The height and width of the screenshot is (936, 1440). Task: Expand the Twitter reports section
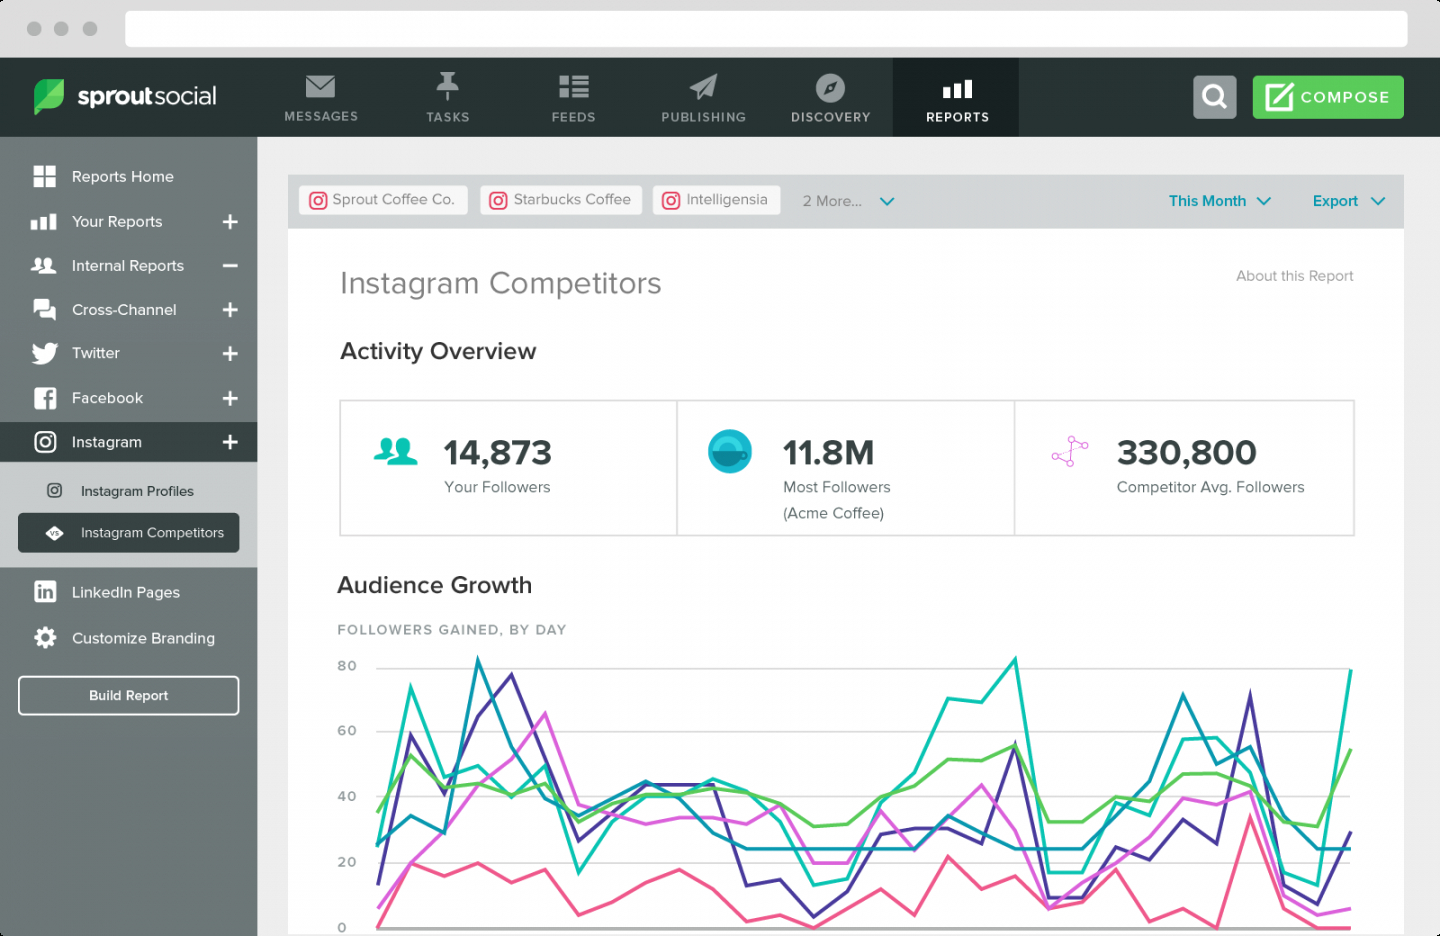(230, 354)
